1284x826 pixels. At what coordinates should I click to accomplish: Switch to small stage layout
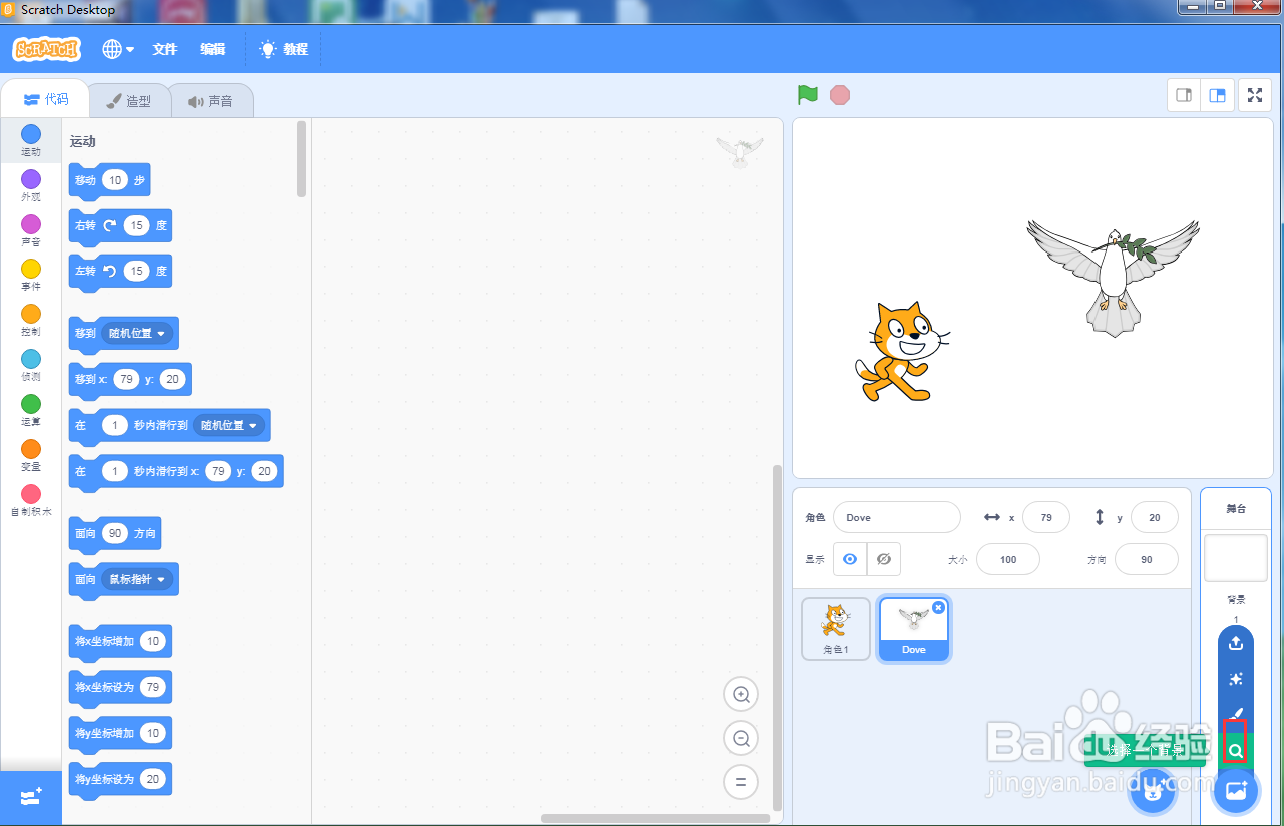point(1184,95)
